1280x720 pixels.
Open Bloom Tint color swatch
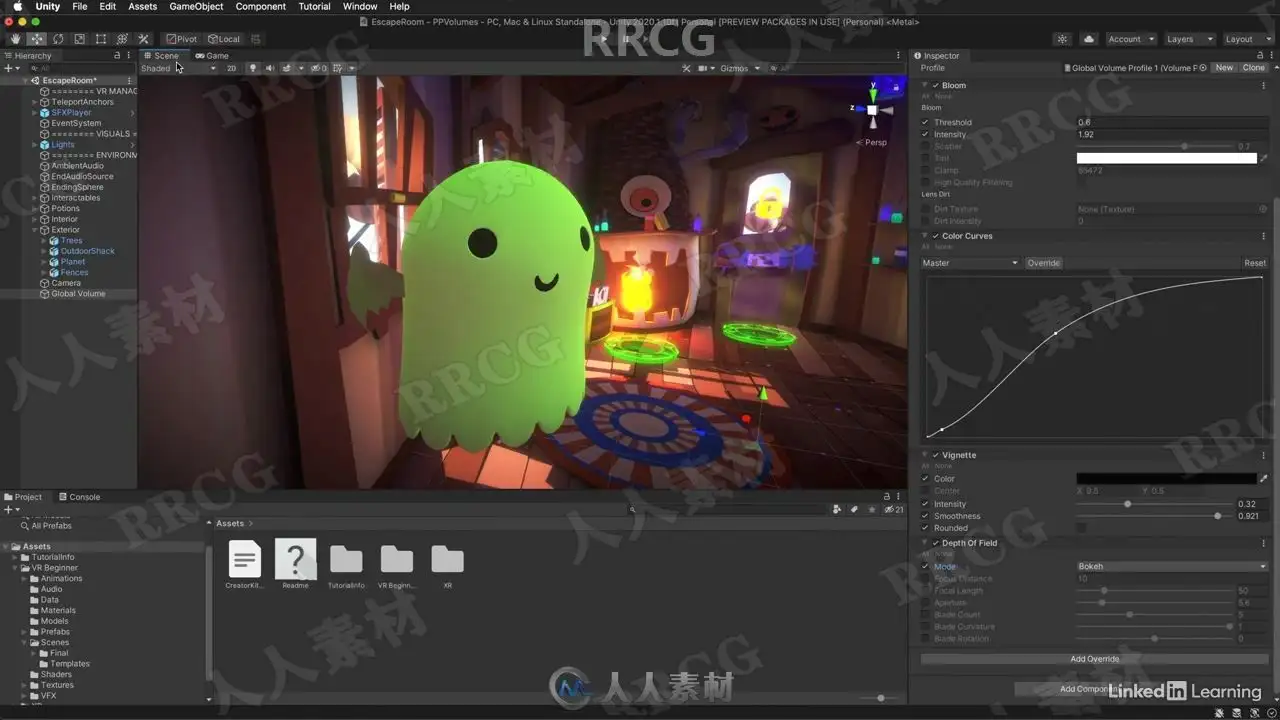(1166, 158)
